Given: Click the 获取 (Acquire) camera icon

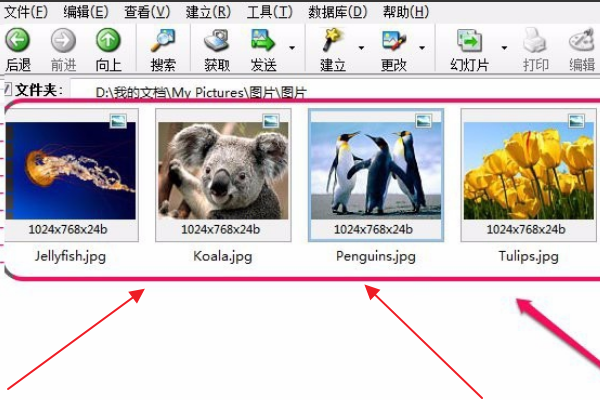Looking at the screenshot, I should (217, 41).
